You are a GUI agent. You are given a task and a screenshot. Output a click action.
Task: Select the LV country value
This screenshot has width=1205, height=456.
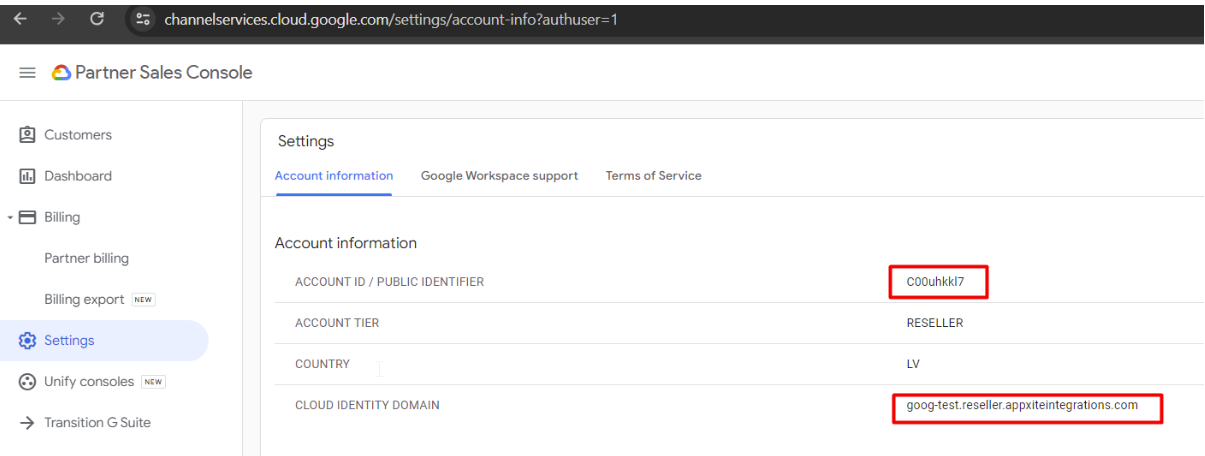point(913,364)
